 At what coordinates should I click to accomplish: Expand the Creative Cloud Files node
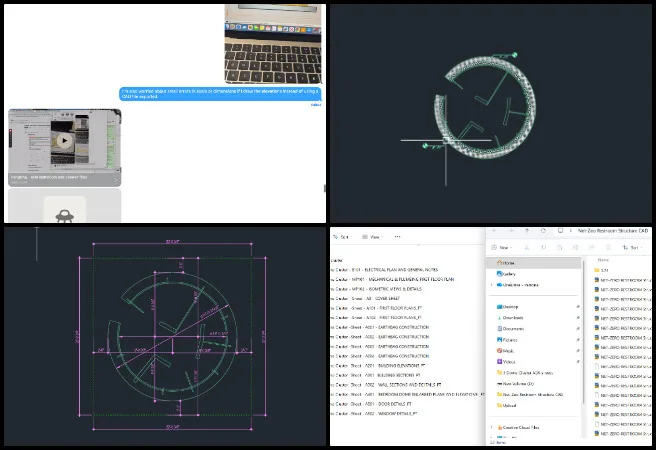coord(491,427)
